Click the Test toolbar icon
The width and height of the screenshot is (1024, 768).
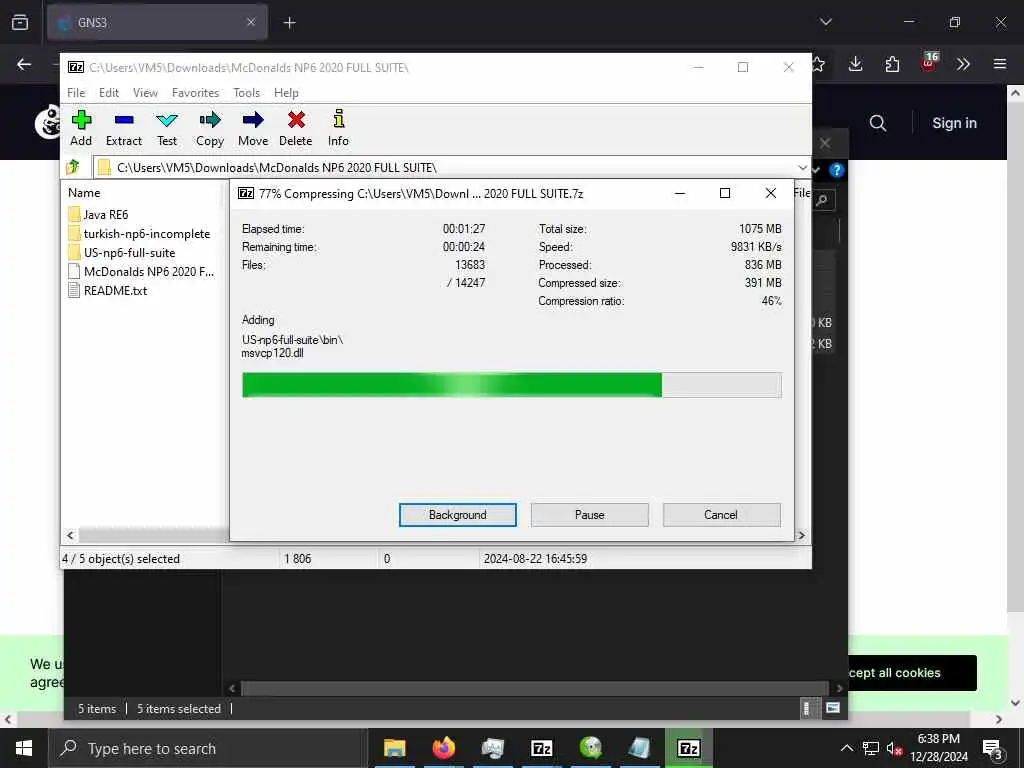pyautogui.click(x=167, y=128)
